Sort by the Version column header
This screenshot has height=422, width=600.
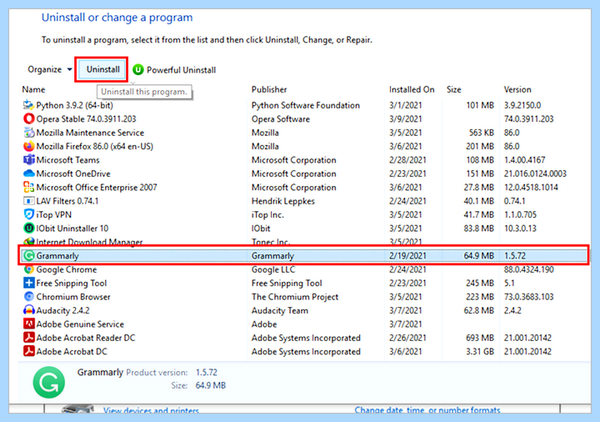517,90
